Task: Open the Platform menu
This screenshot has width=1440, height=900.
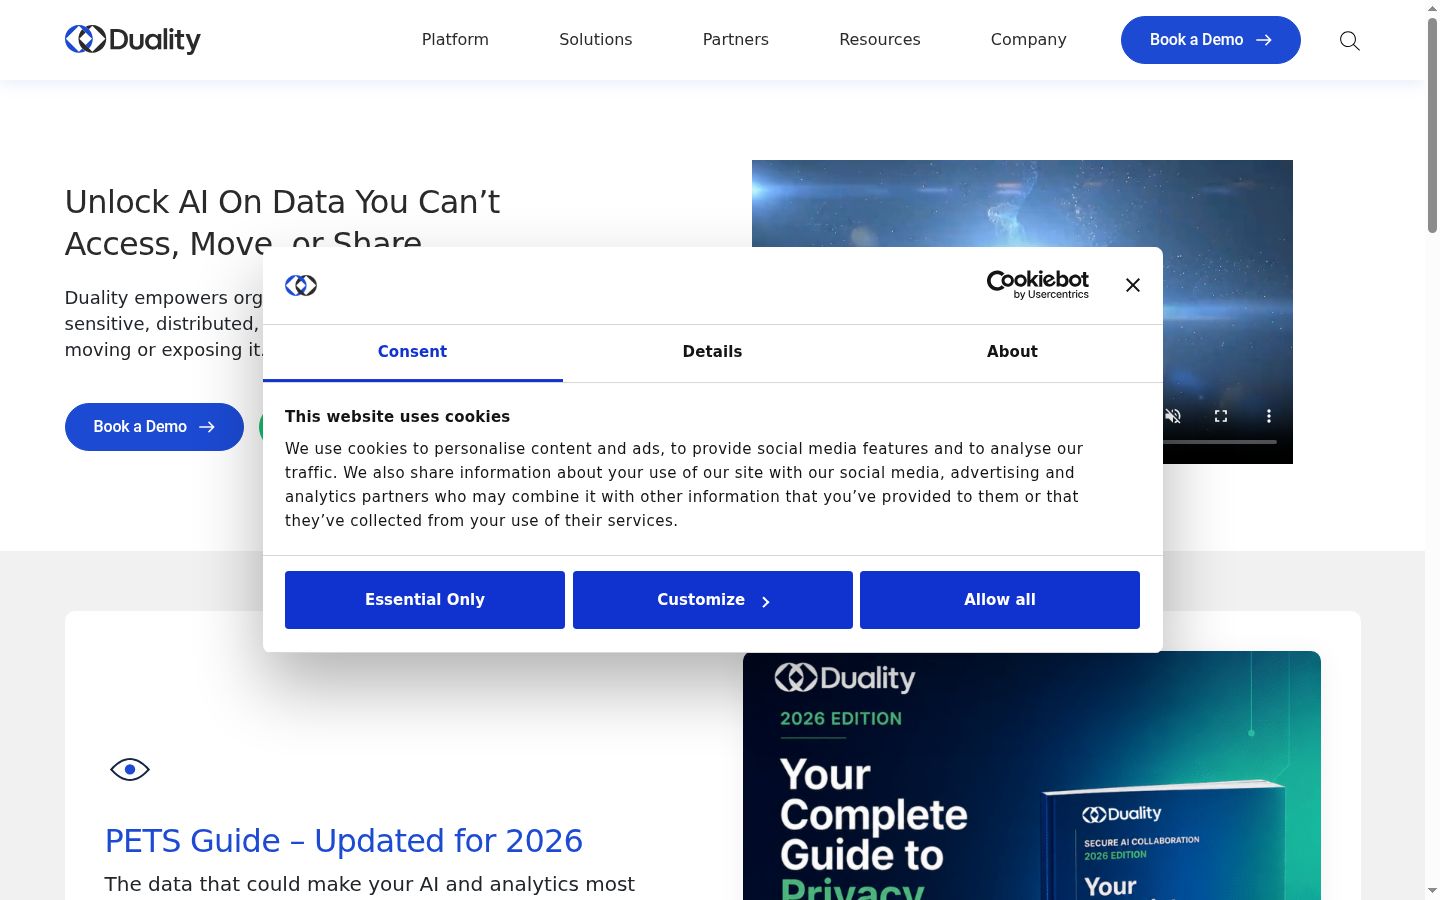Action: 455,39
